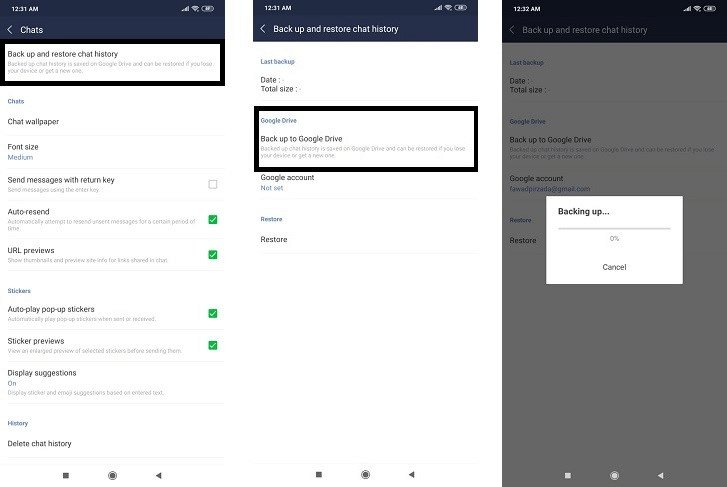The image size is (727, 487).
Task: Tap Last backup header on middle screen
Action: pyautogui.click(x=277, y=61)
